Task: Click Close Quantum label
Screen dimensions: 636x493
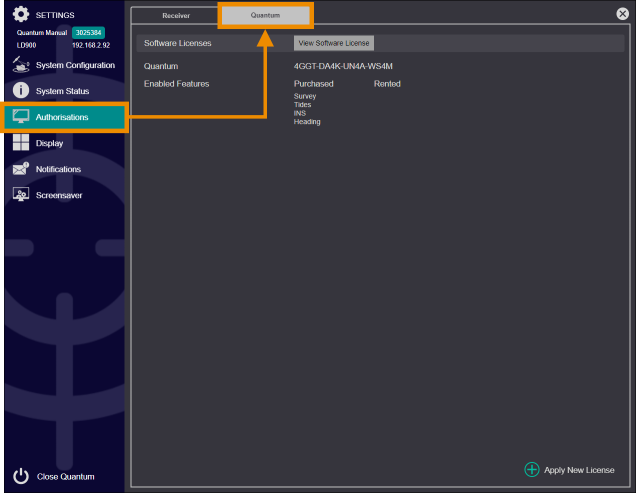Action: (x=66, y=476)
